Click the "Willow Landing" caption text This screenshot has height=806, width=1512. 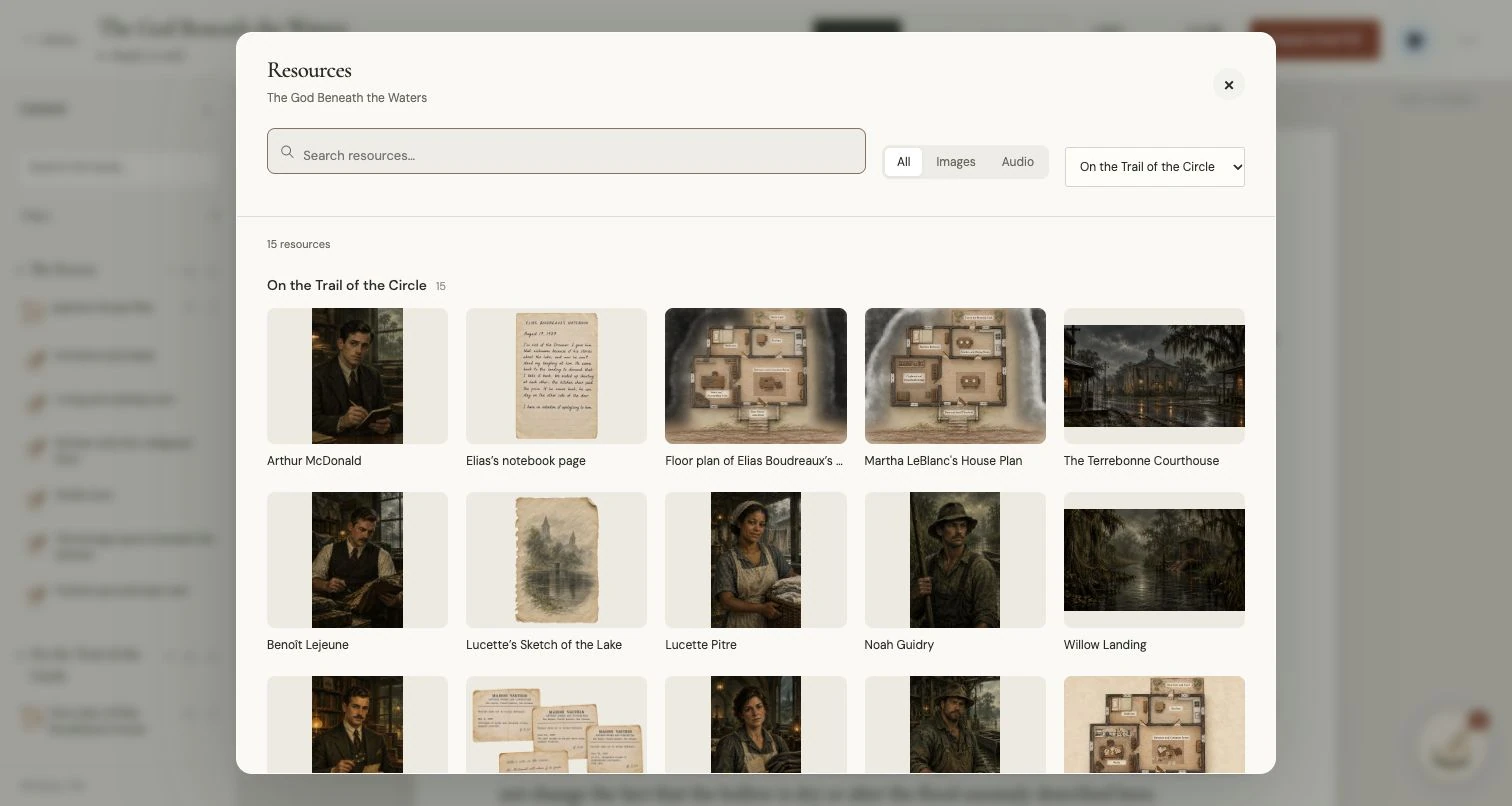coord(1105,645)
